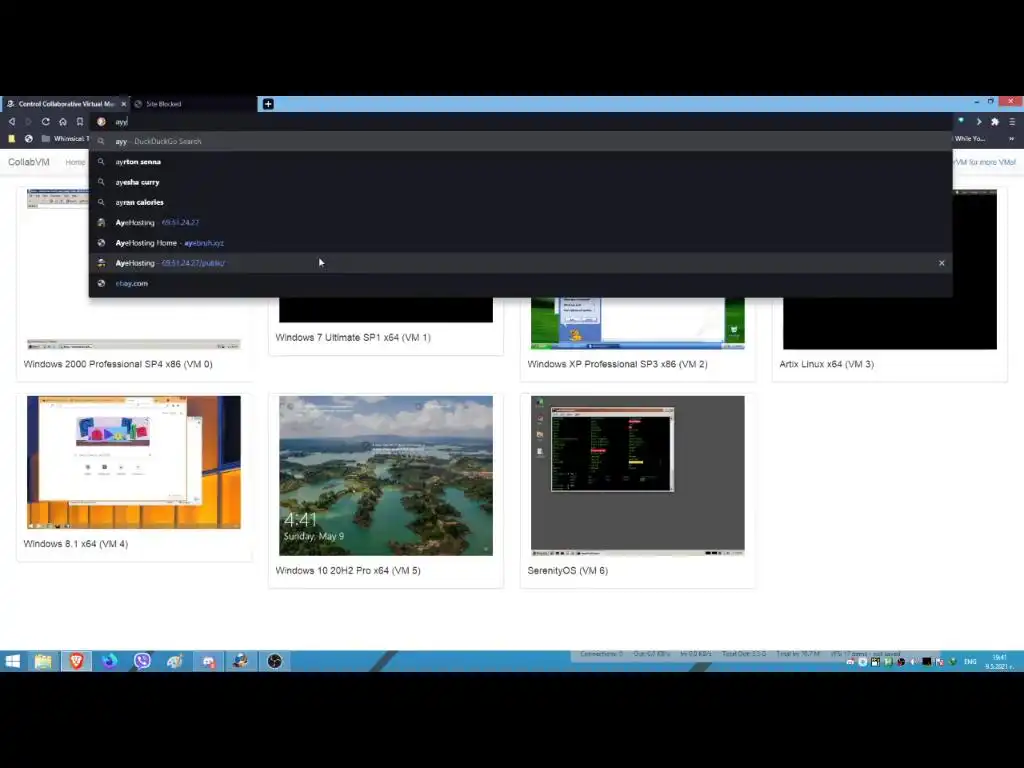Select the Control Collaborative Virtual Machines tab
The image size is (1024, 768).
(65, 104)
